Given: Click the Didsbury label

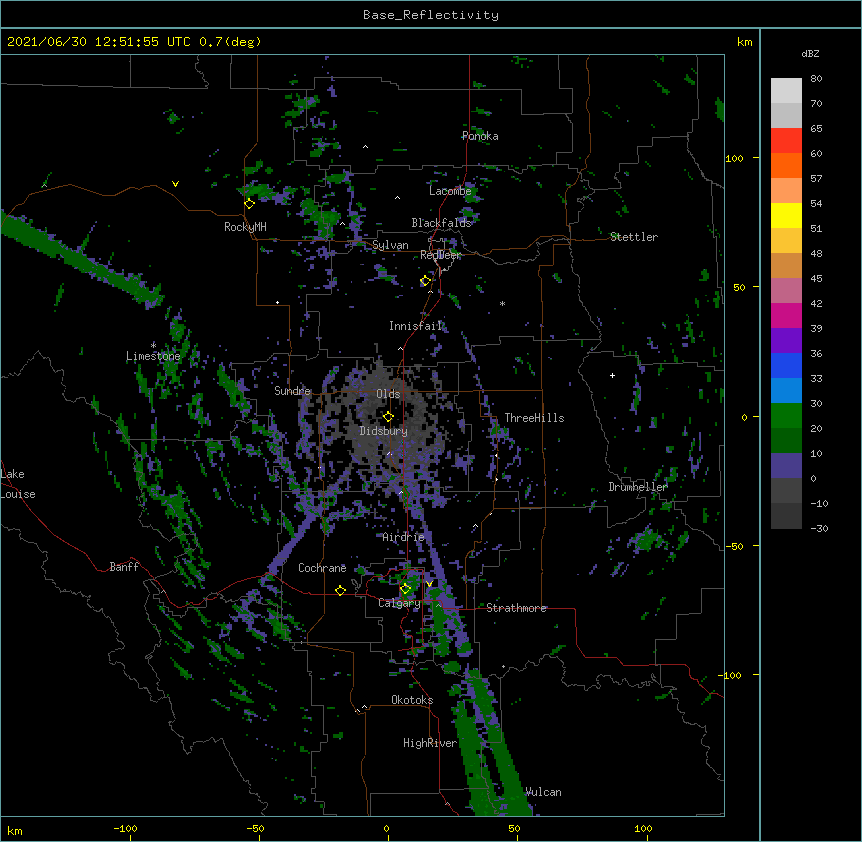Looking at the screenshot, I should (x=383, y=431).
